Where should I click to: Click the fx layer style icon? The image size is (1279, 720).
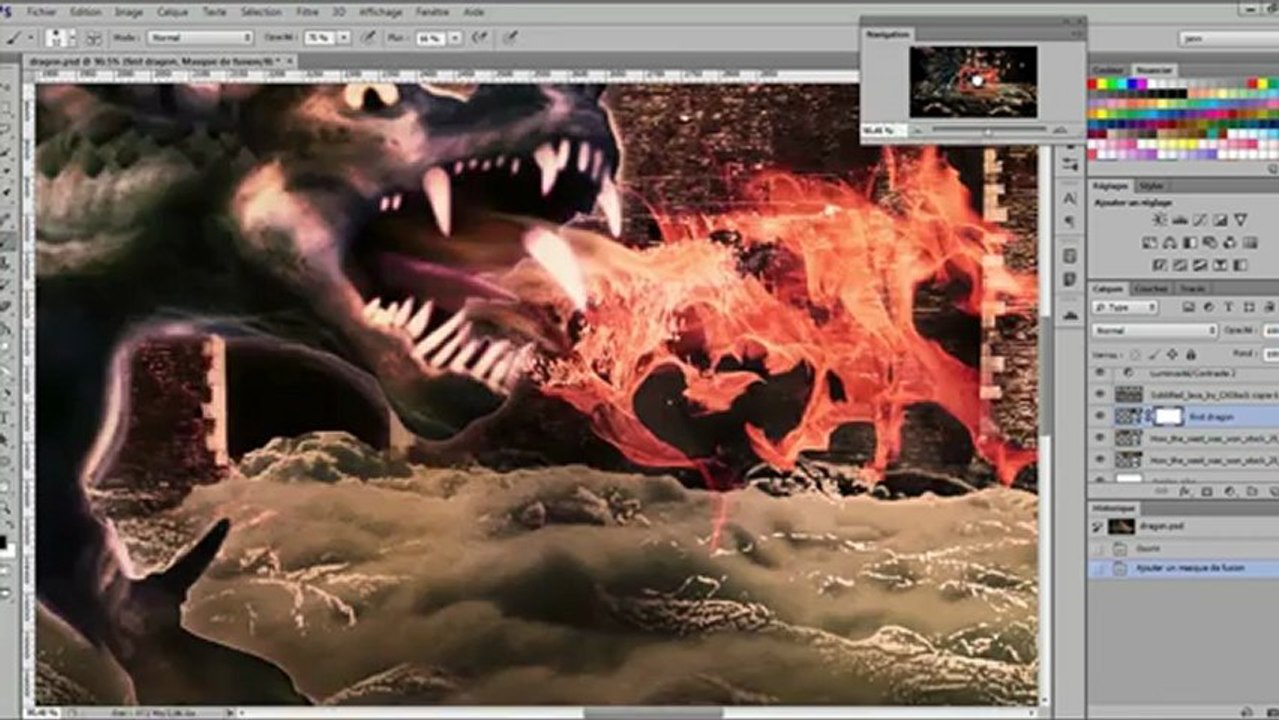pyautogui.click(x=1184, y=491)
